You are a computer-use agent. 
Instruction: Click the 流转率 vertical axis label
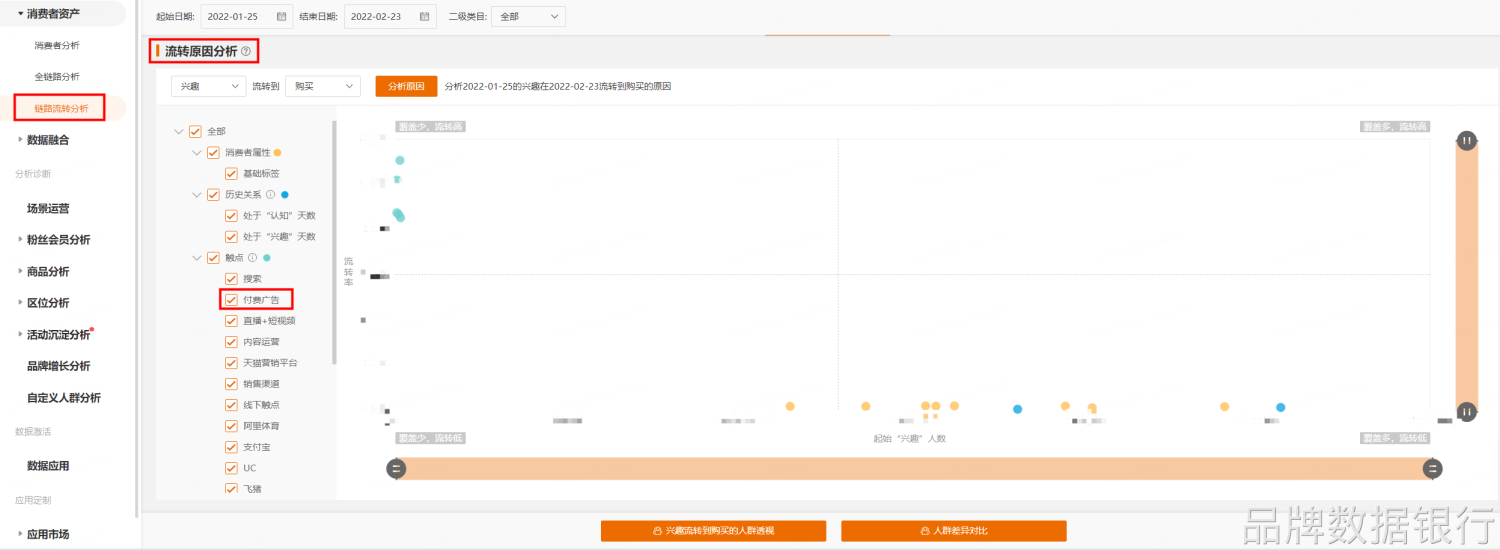point(348,272)
